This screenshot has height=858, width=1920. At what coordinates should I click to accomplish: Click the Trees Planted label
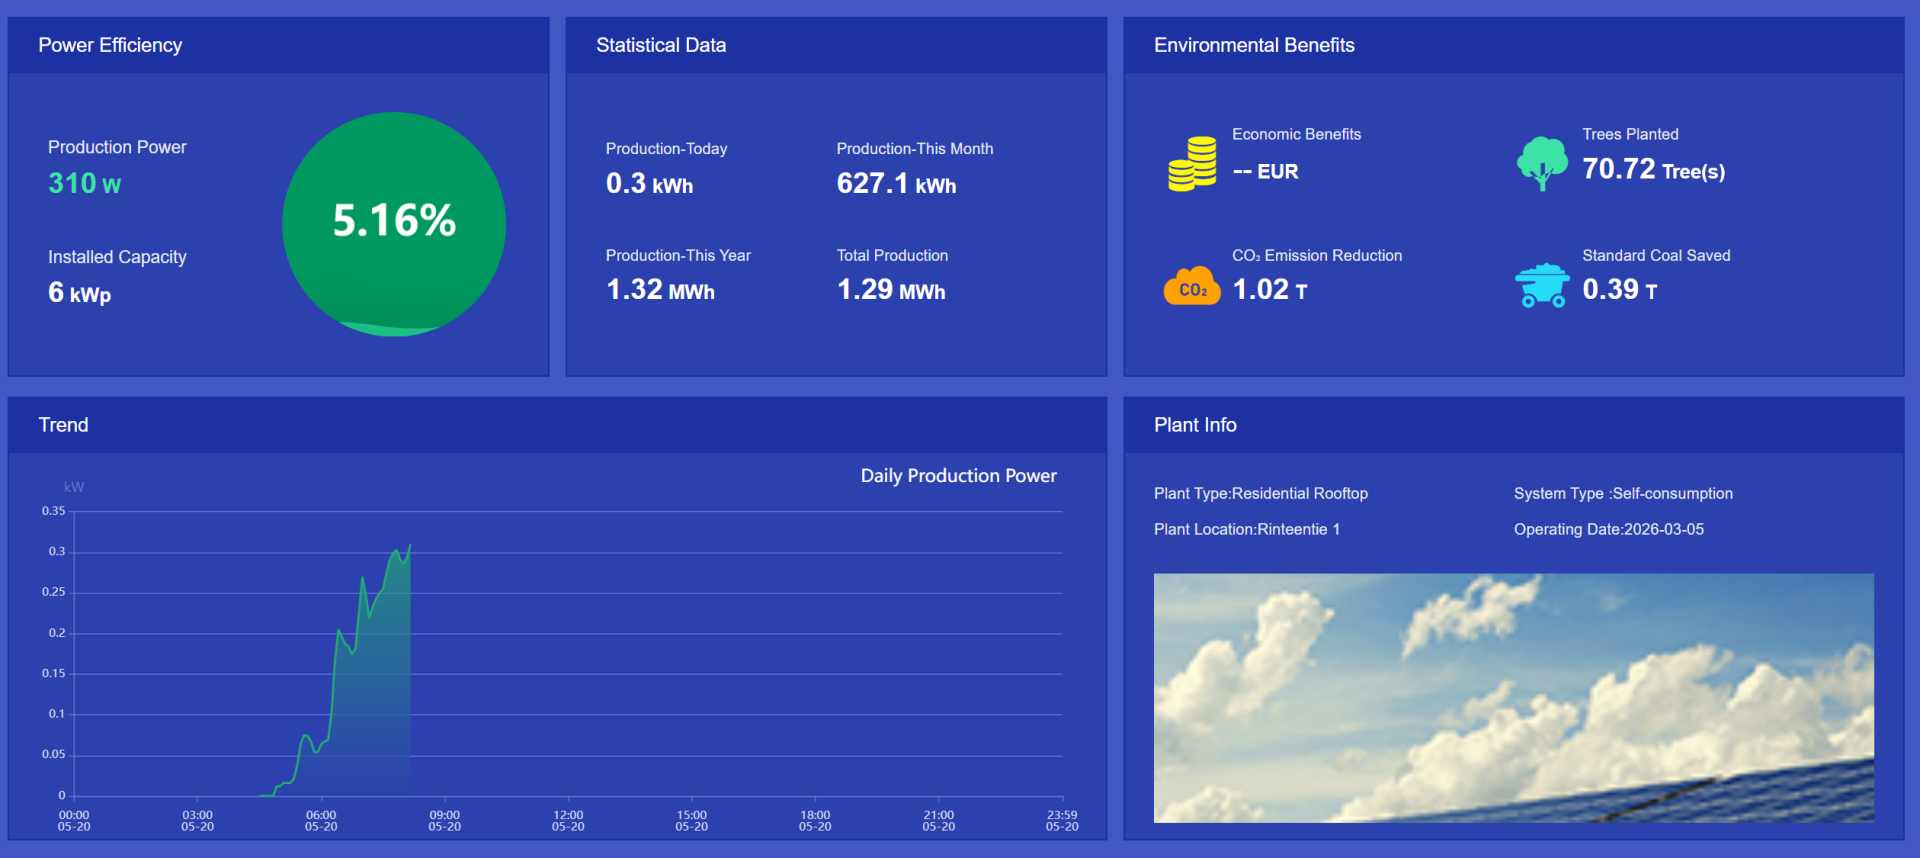(x=1630, y=134)
